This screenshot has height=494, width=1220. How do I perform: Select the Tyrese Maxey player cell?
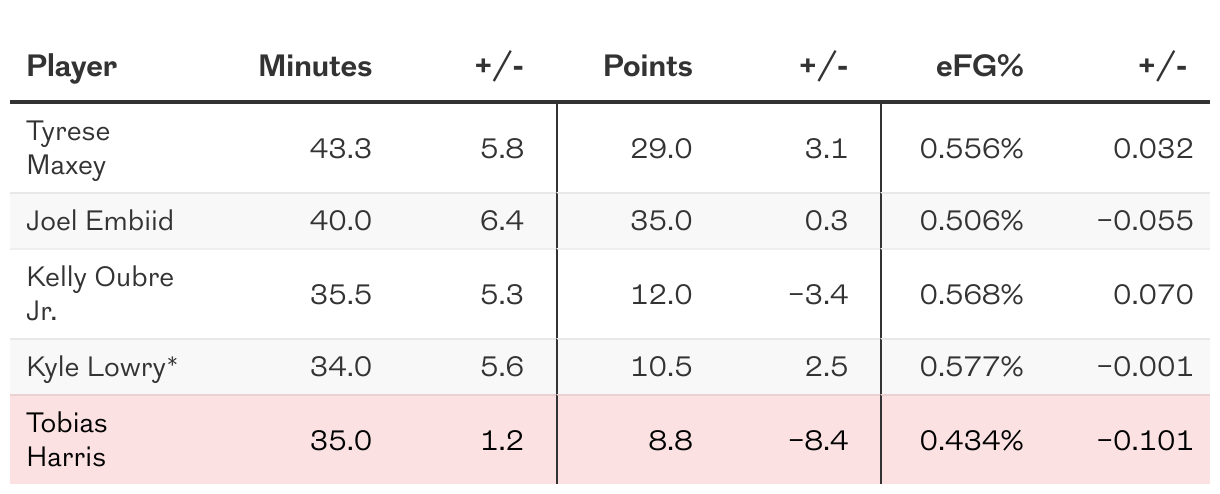click(68, 148)
